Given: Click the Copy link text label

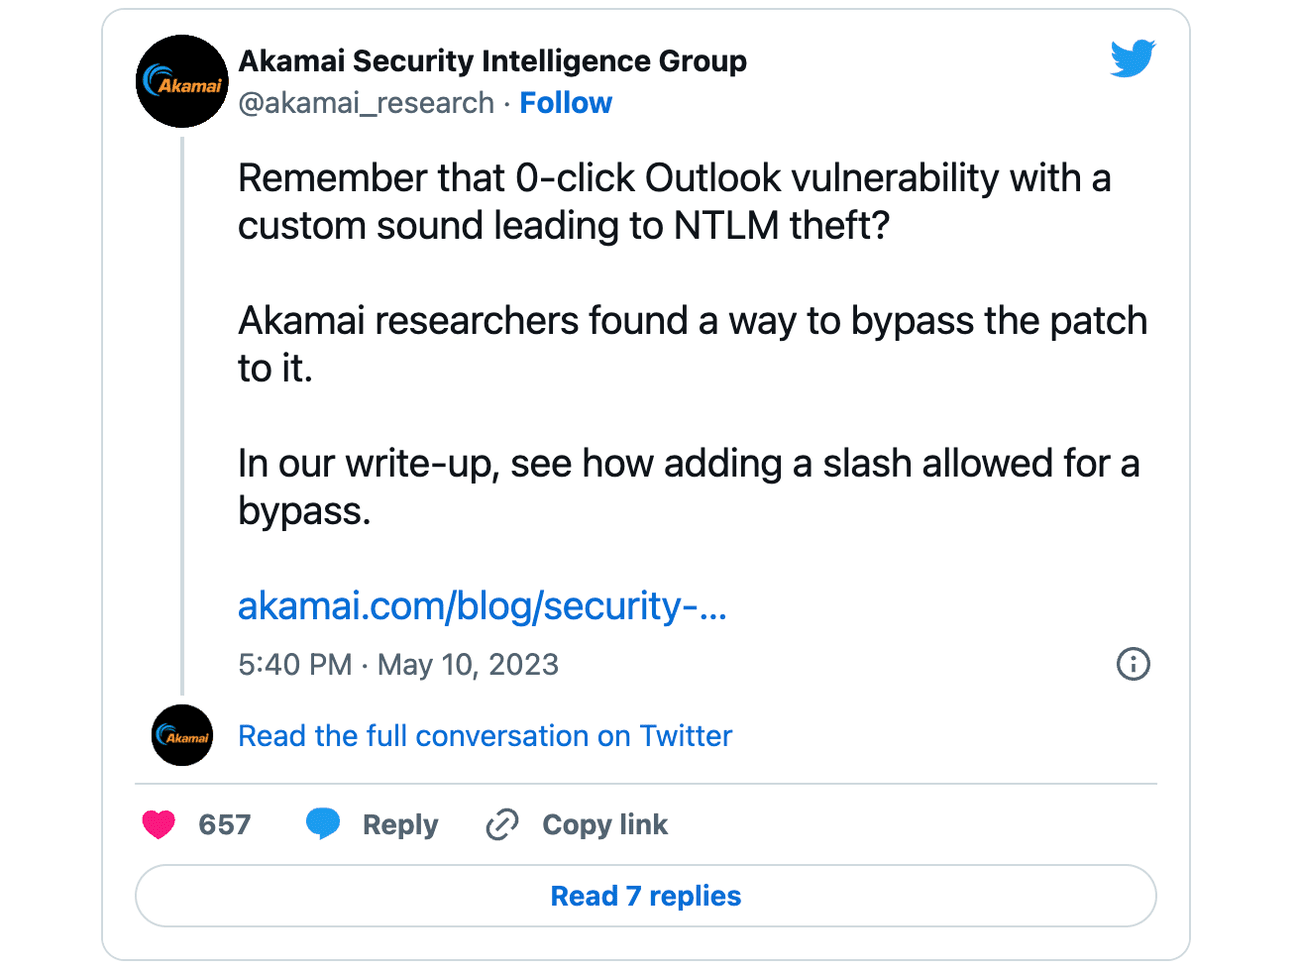Looking at the screenshot, I should pos(604,824).
